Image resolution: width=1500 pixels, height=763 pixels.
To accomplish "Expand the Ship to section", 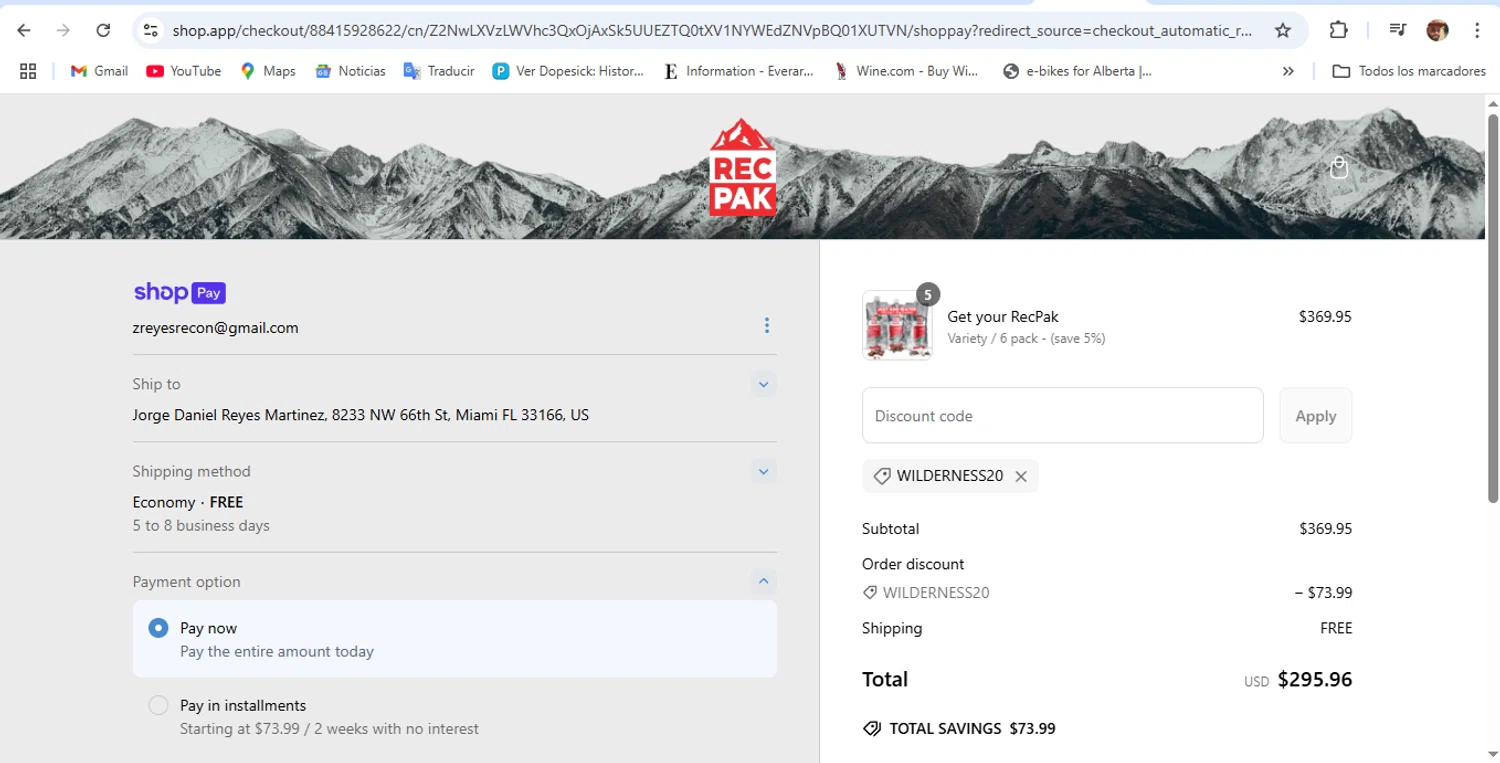I will 763,384.
